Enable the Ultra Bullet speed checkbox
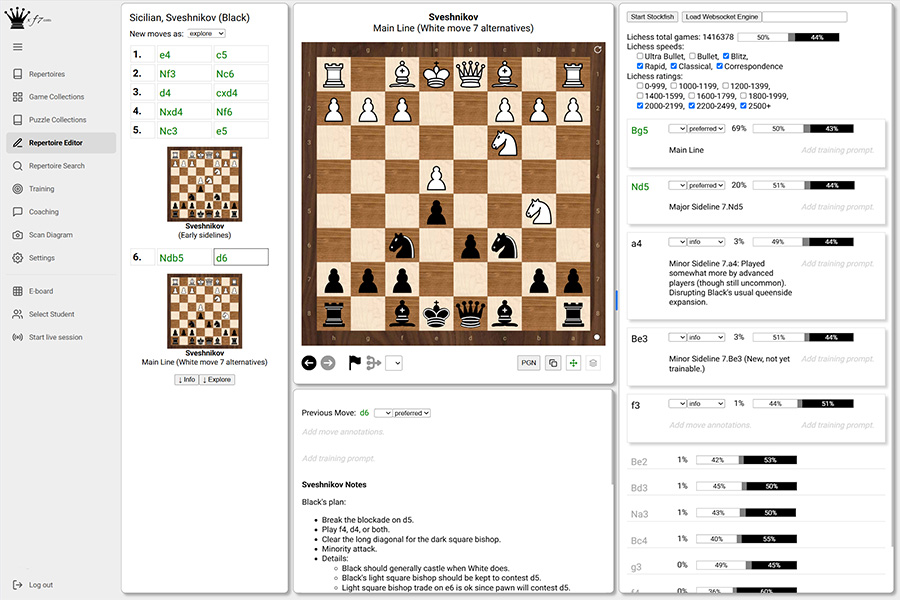900x600 pixels. [x=639, y=56]
